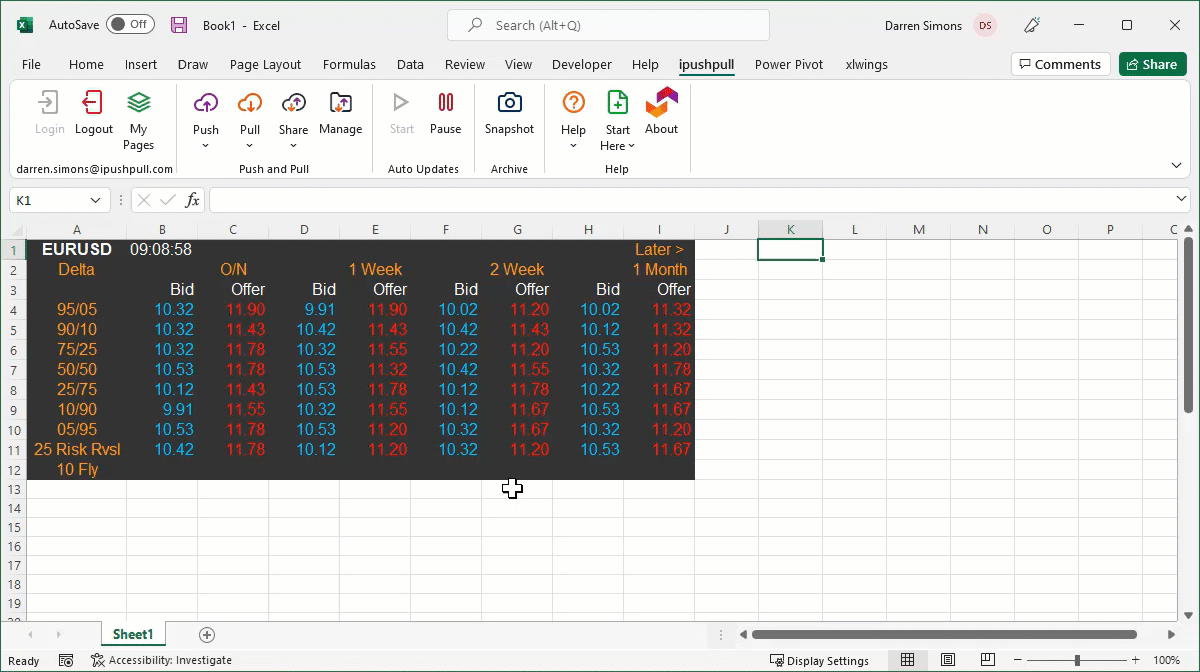The height and width of the screenshot is (672, 1200).
Task: Expand the formula bar
Action: (1181, 200)
